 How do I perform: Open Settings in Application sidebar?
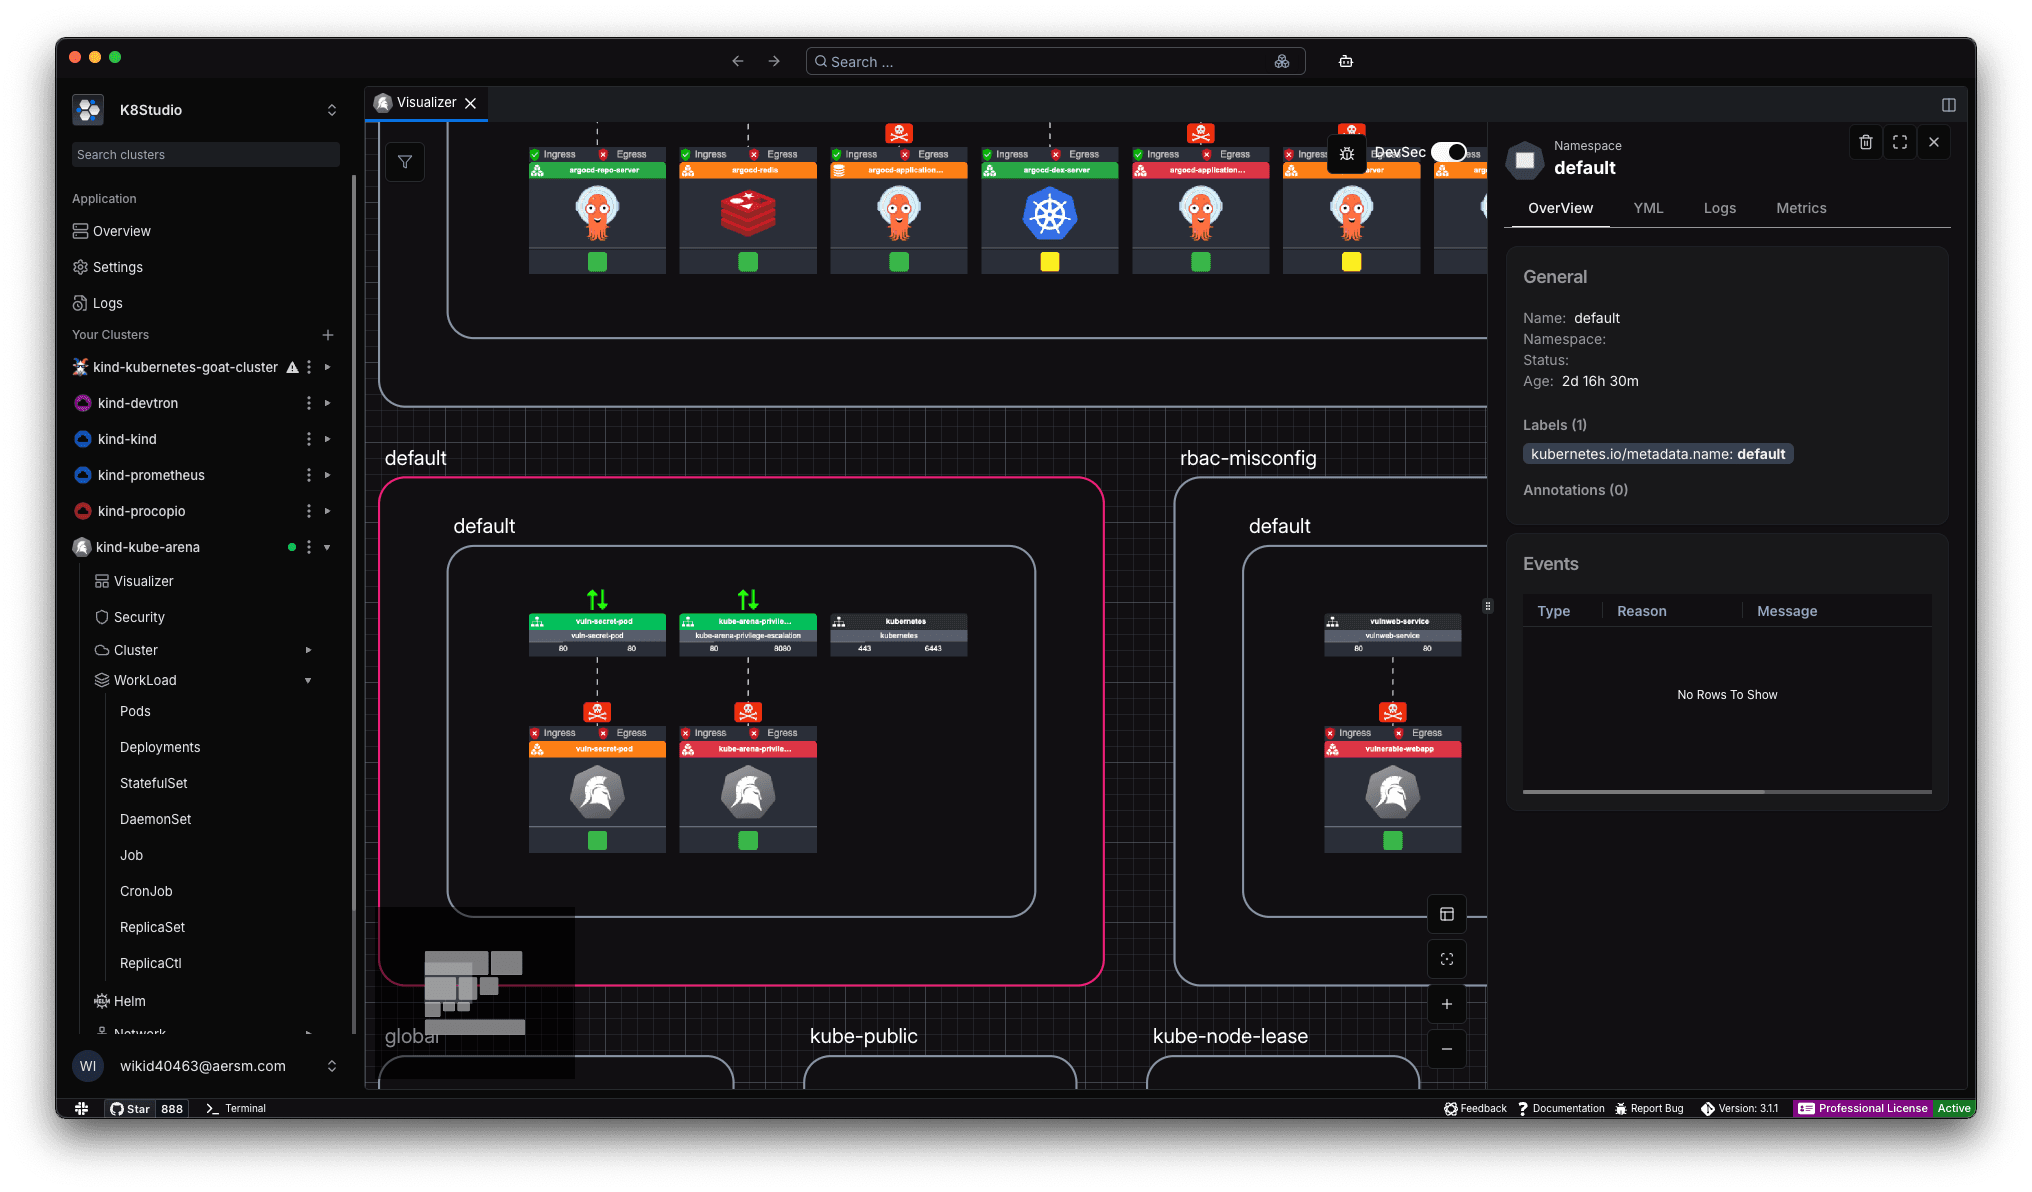(108, 267)
